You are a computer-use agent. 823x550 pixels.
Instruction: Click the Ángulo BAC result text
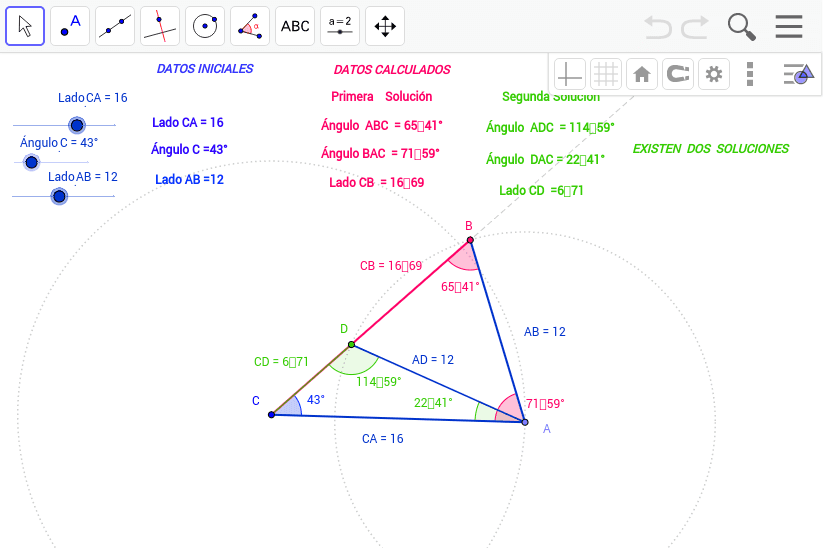380,153
